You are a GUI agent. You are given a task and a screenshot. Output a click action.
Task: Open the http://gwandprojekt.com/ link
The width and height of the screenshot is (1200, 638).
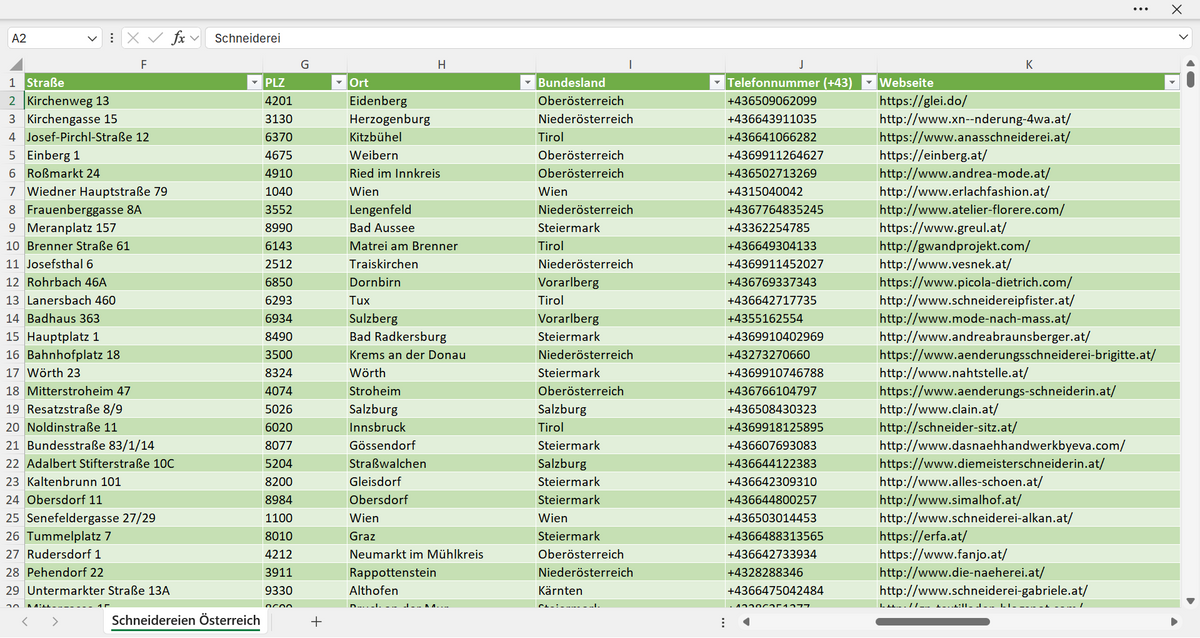click(955, 246)
